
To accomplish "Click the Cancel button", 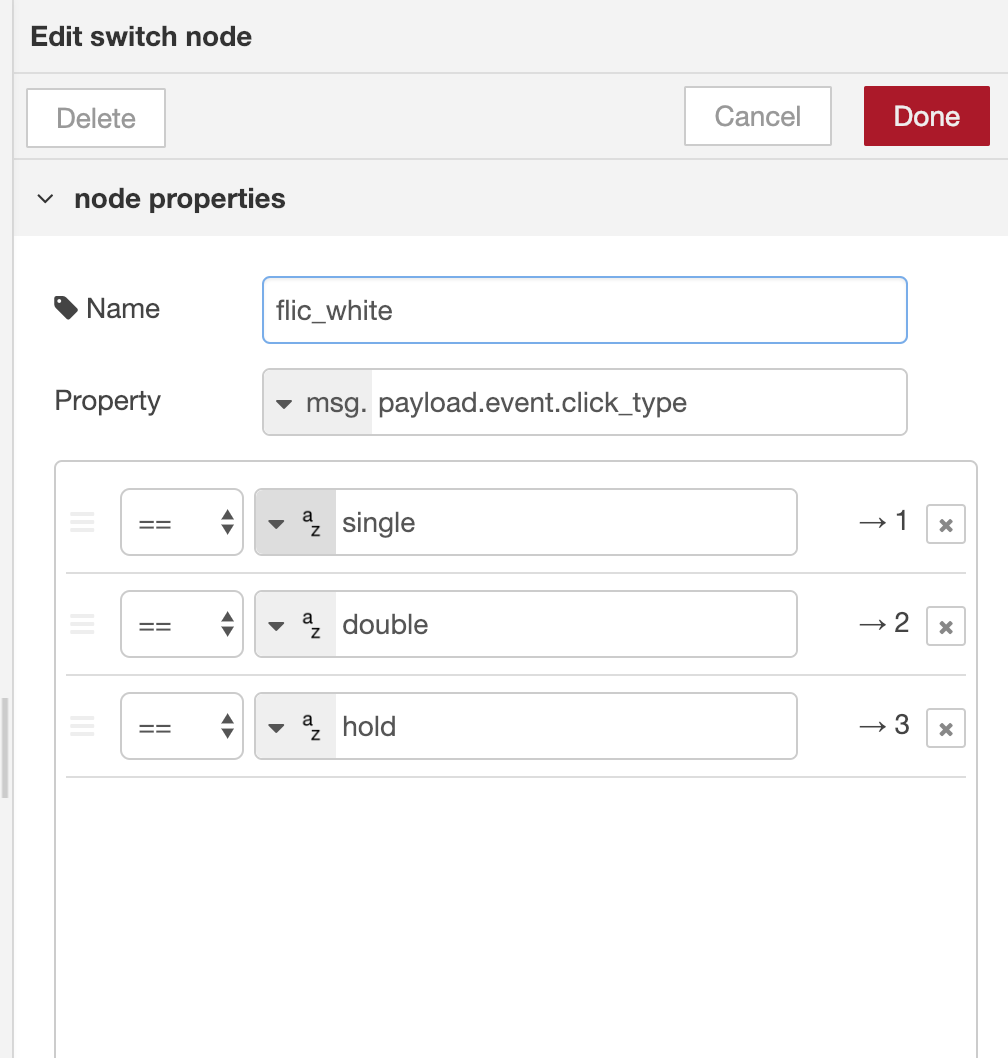I will click(x=758, y=116).
